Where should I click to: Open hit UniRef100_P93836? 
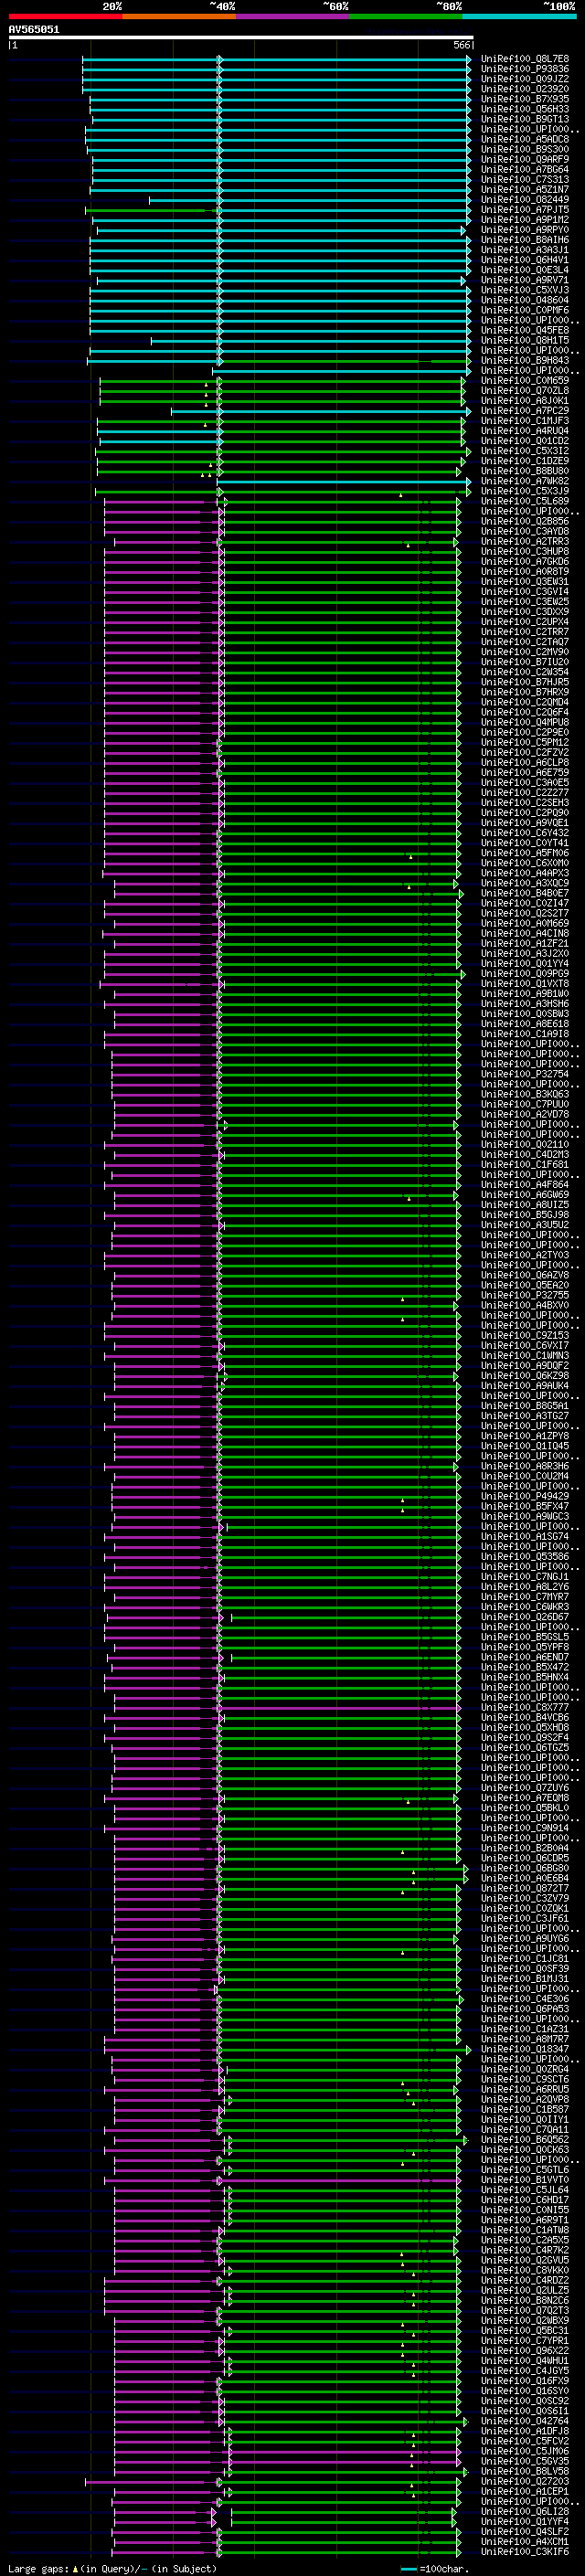pos(524,69)
